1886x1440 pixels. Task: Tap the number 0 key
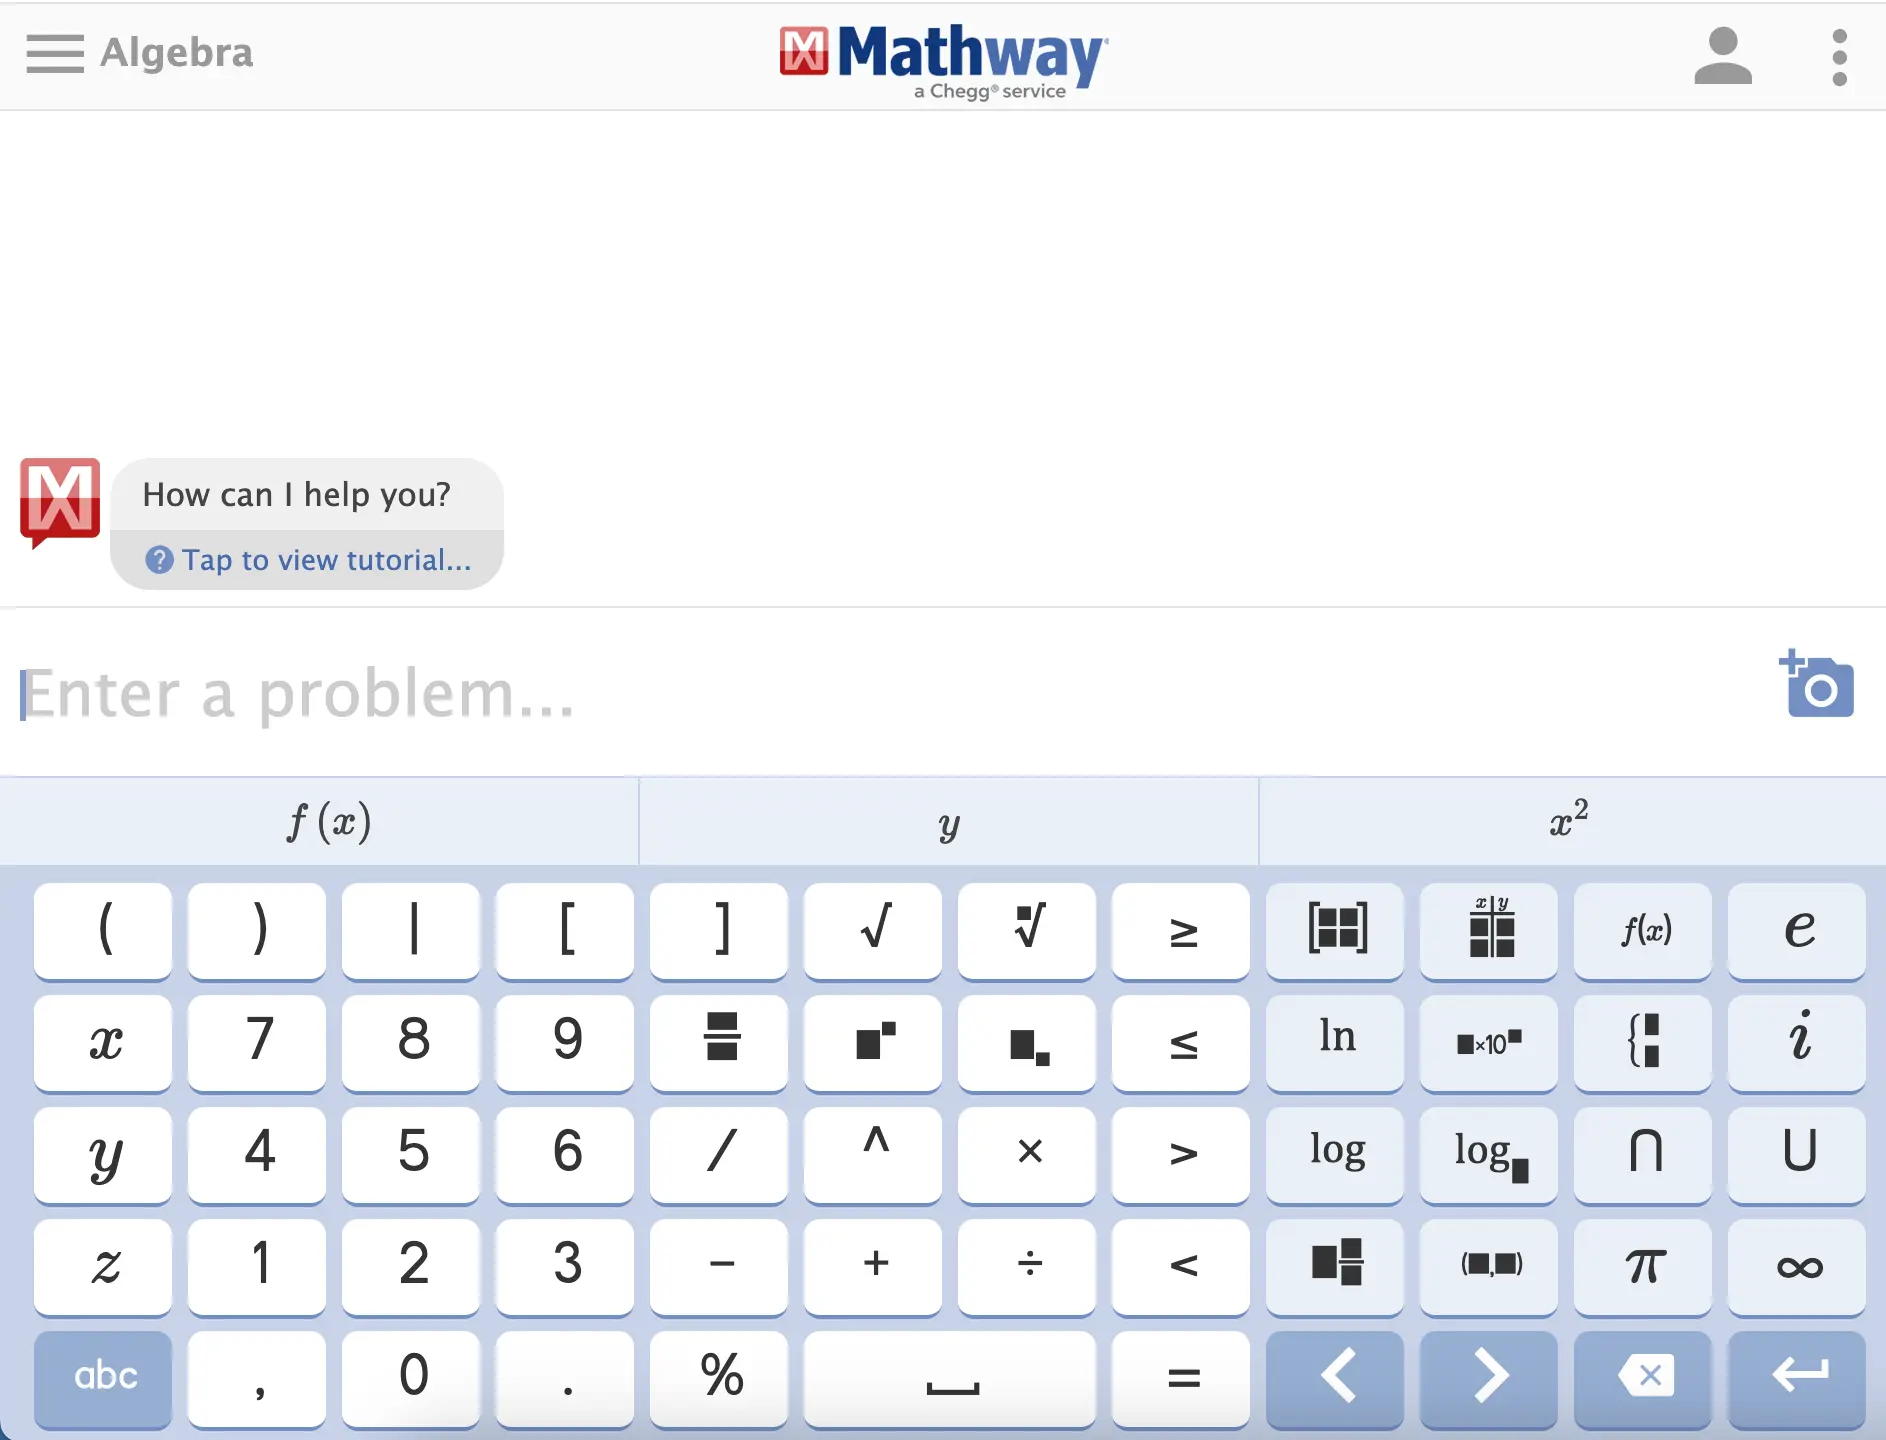point(411,1378)
